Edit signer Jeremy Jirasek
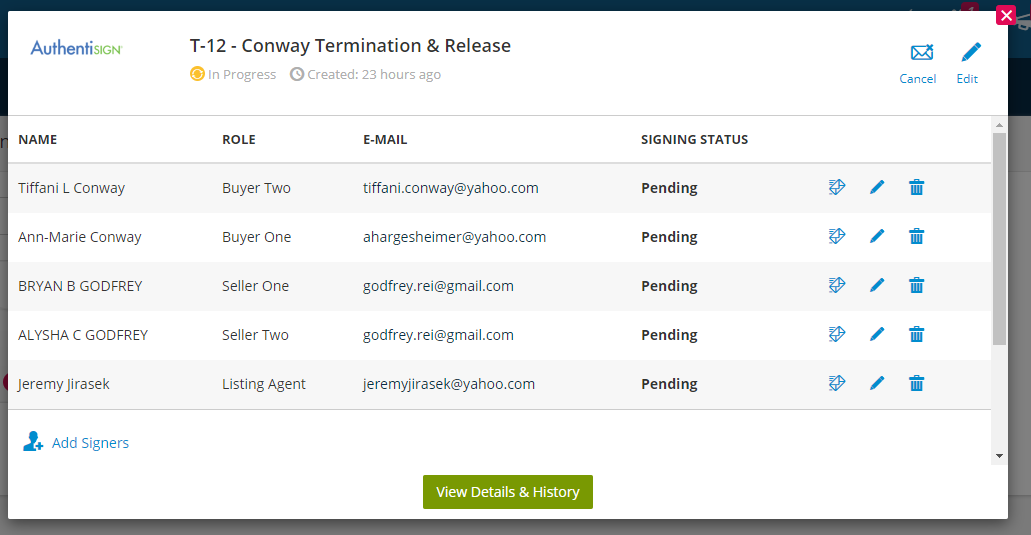 pyautogui.click(x=877, y=383)
